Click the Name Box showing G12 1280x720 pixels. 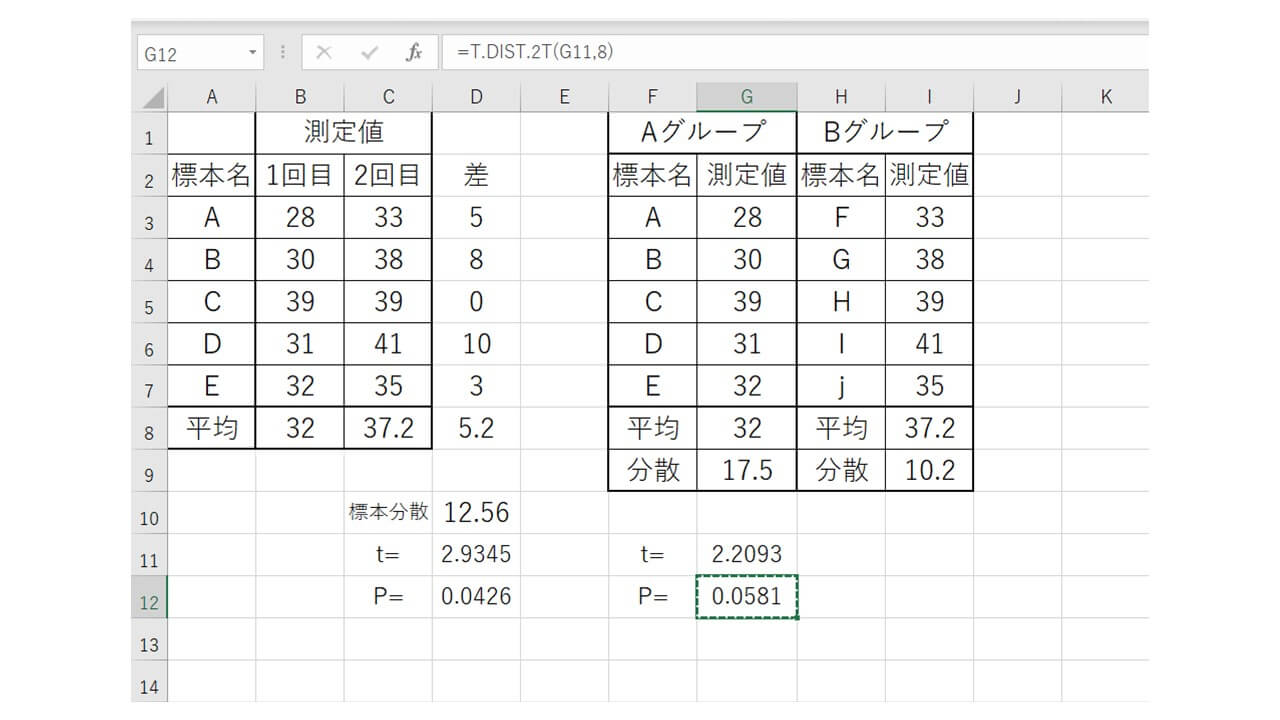190,54
